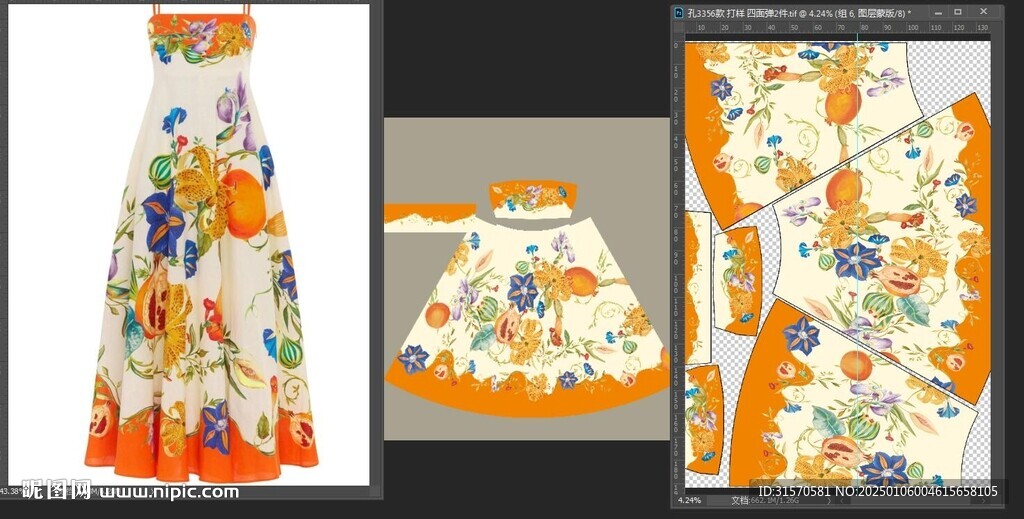Select the small bodice piece above the skirt
Screen dimensions: 1024x519
click(x=528, y=196)
